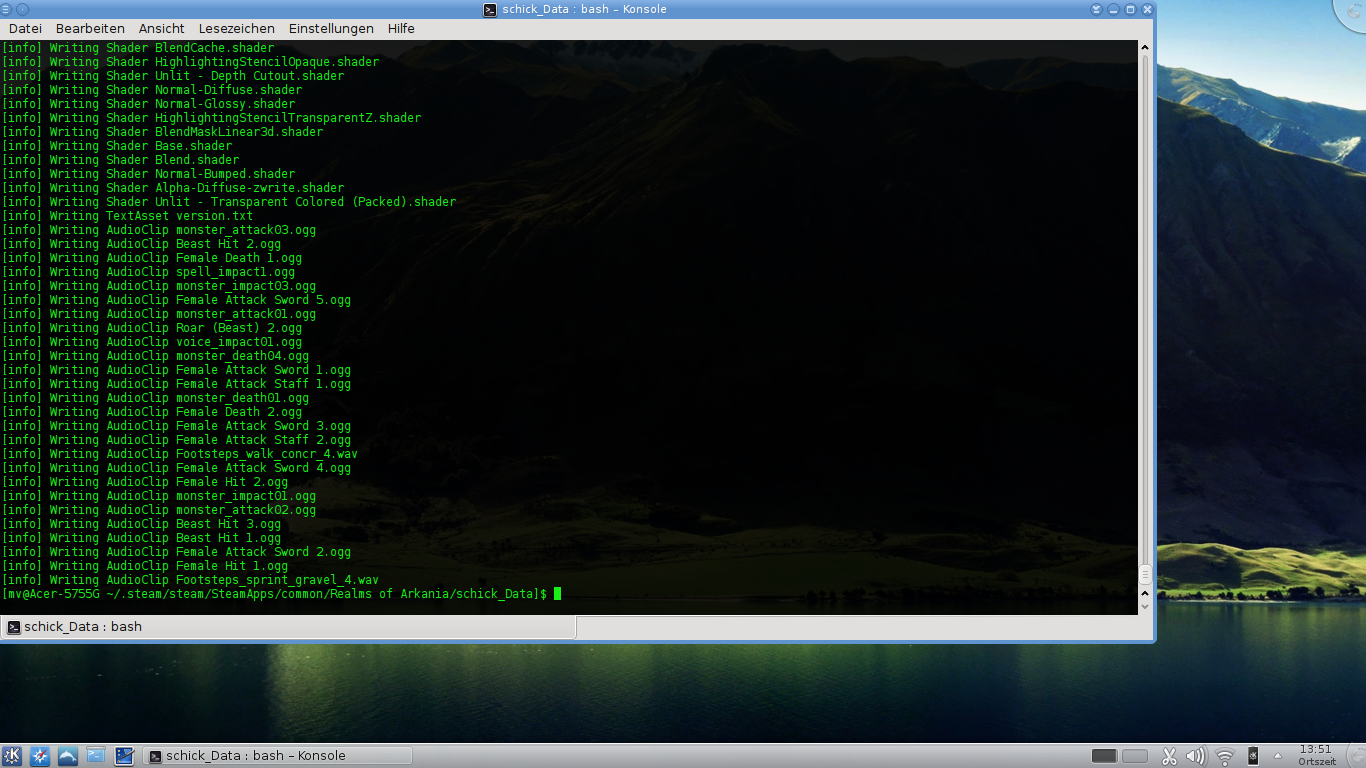Switch to the second virtual desktop pager

1134,756
